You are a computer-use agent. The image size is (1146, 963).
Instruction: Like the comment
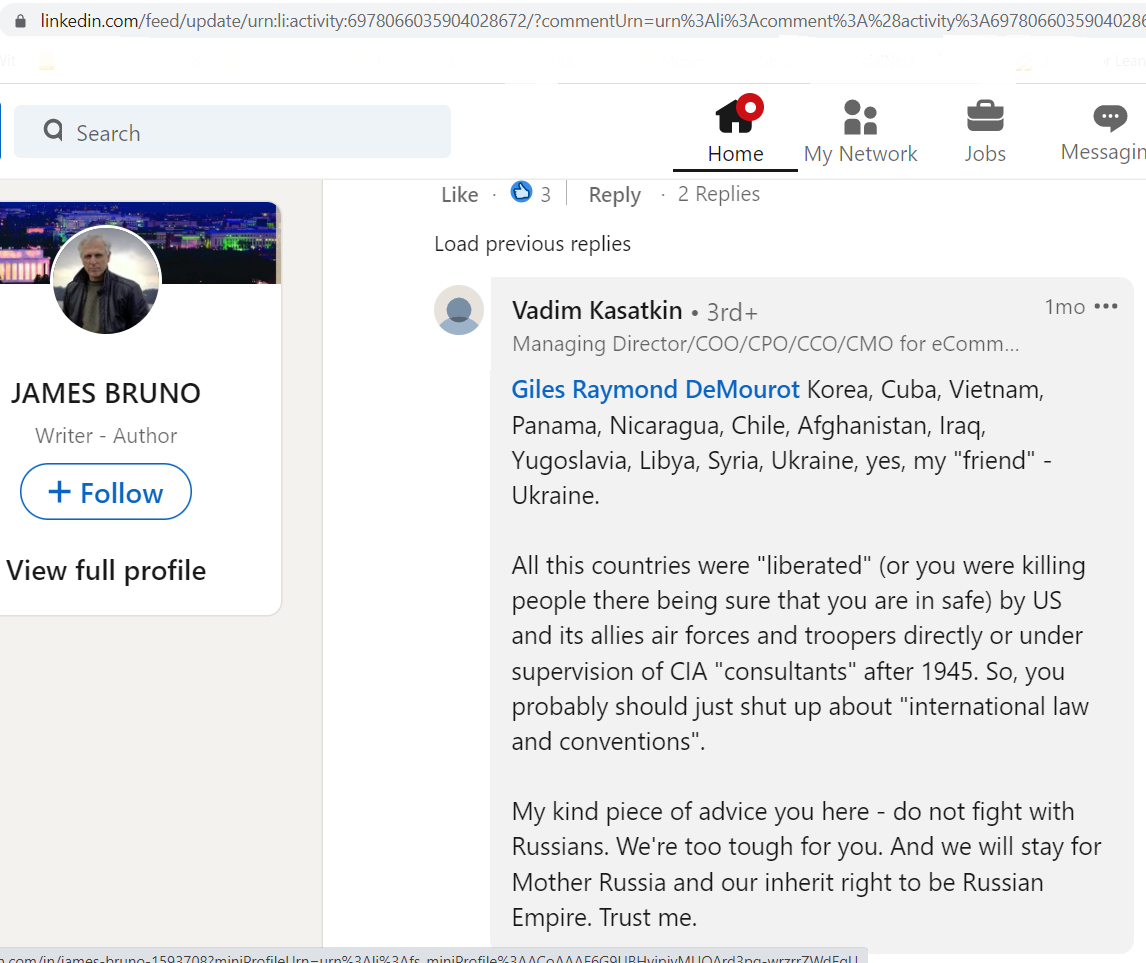pos(460,194)
